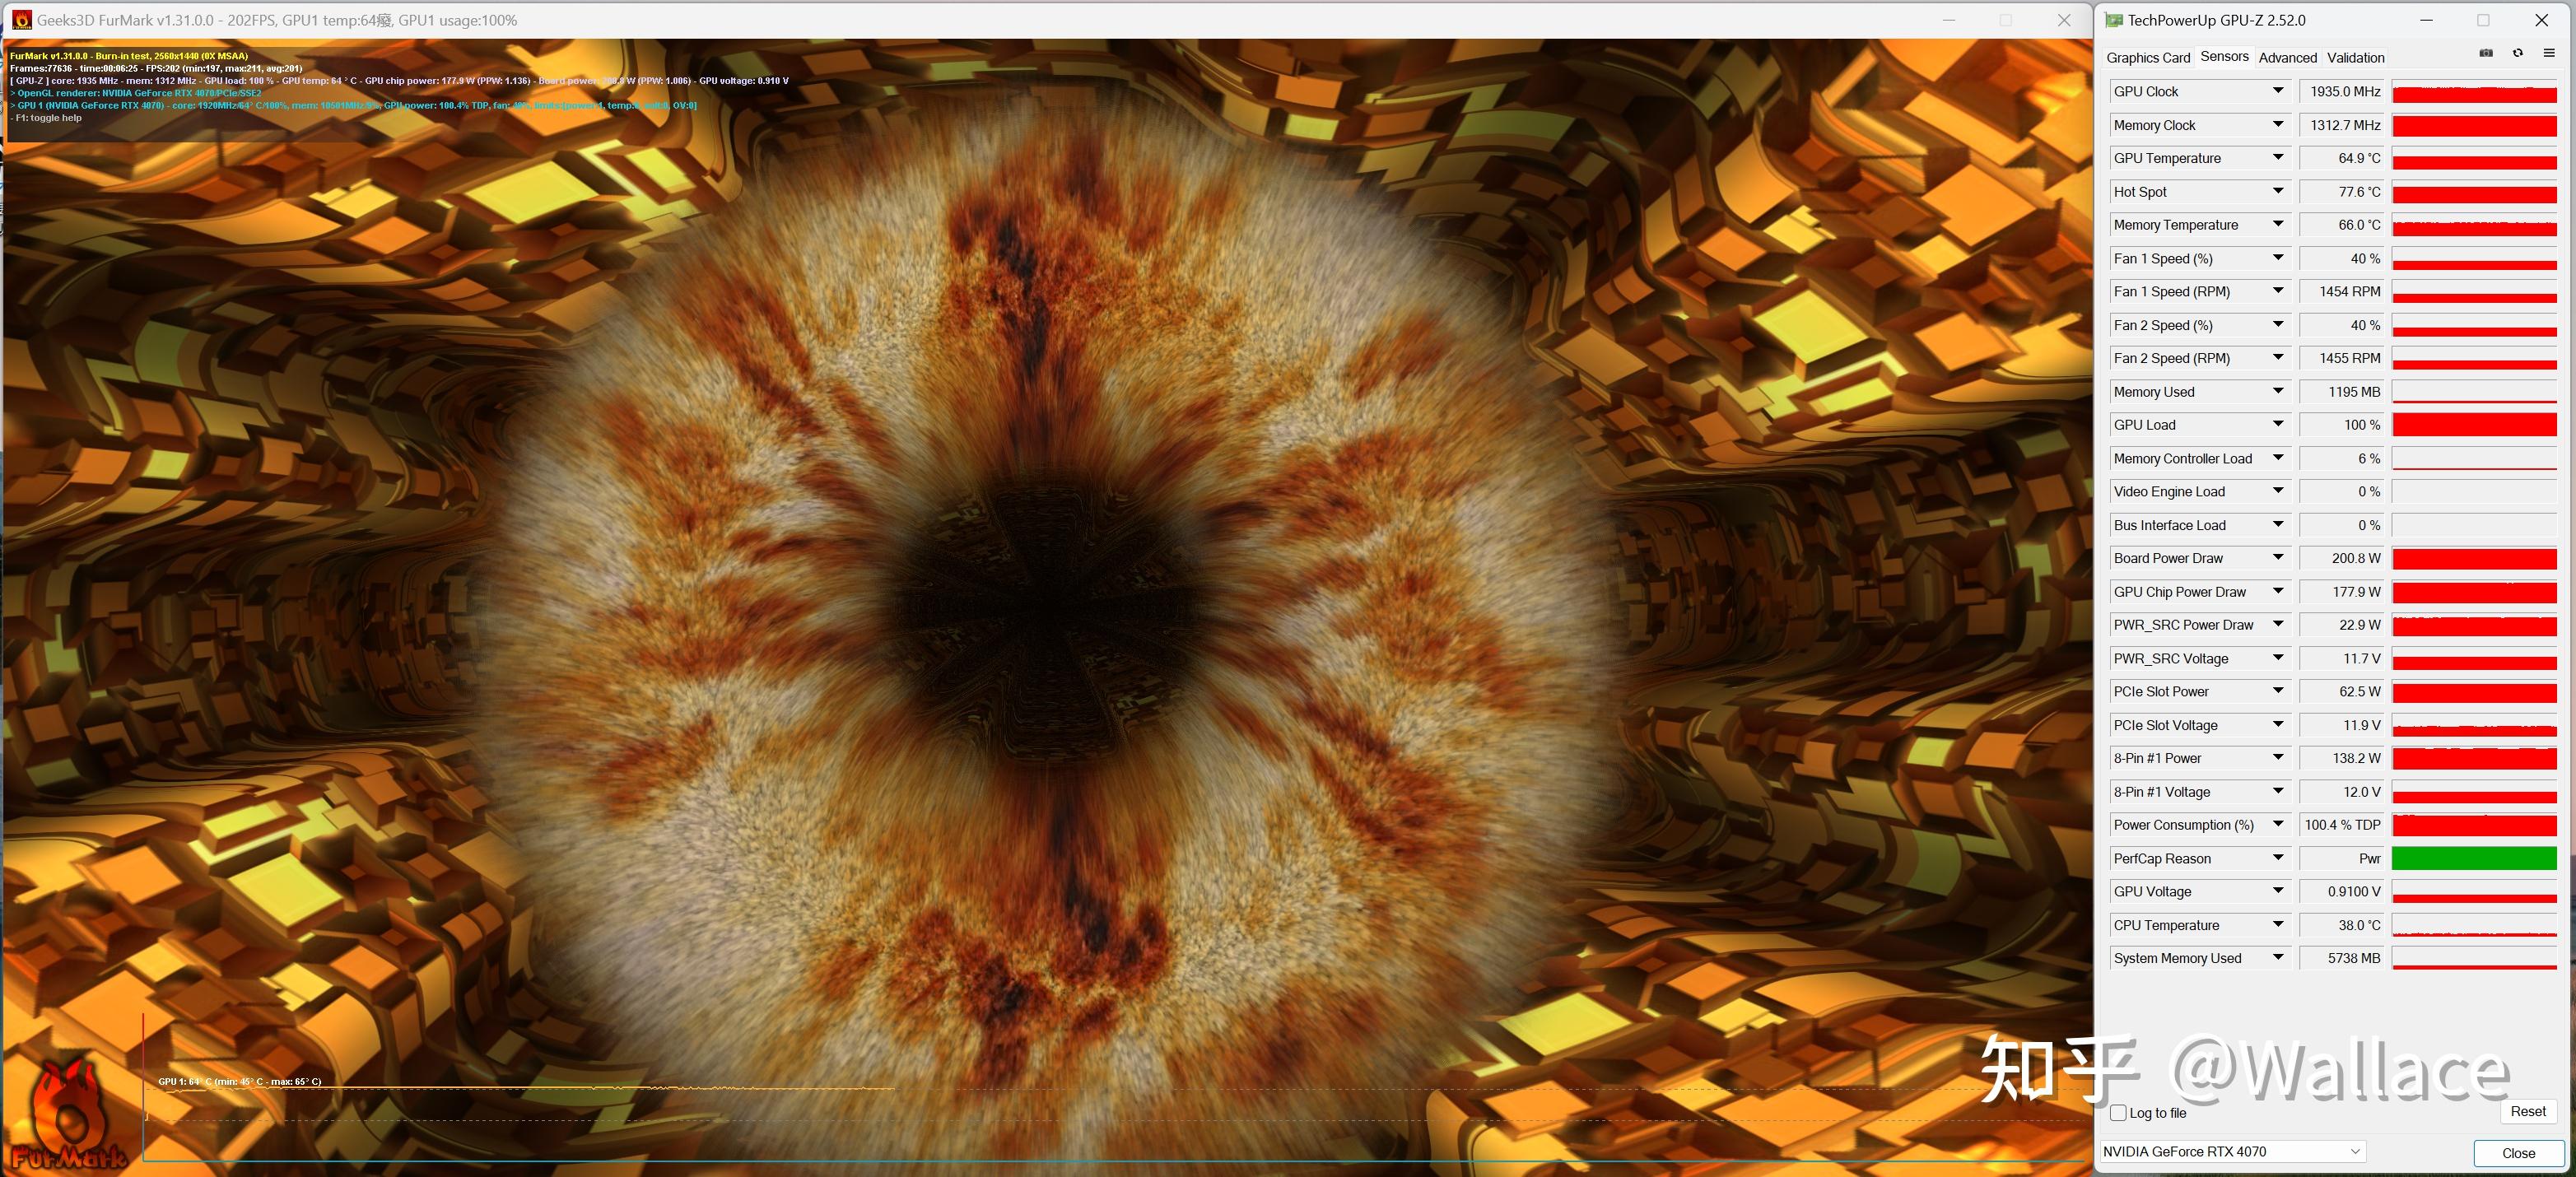This screenshot has width=2576, height=1177.
Task: Close the FurMark window
Action: pyautogui.click(x=2064, y=20)
